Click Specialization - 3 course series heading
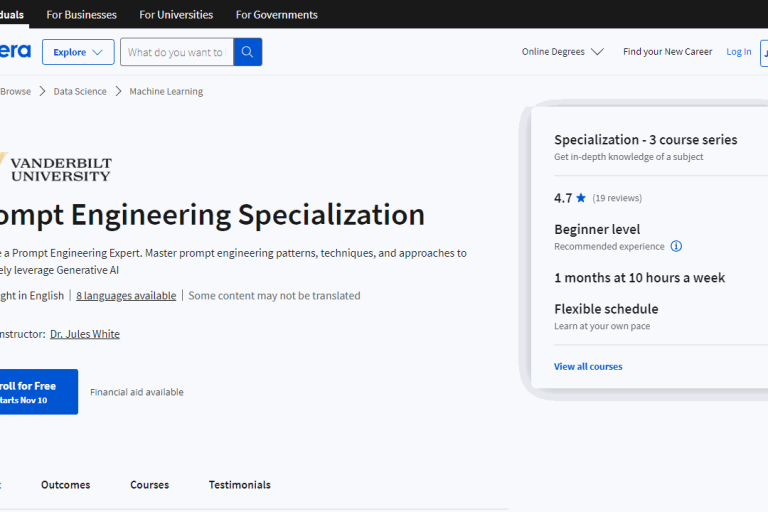This screenshot has width=768, height=512. (x=646, y=140)
